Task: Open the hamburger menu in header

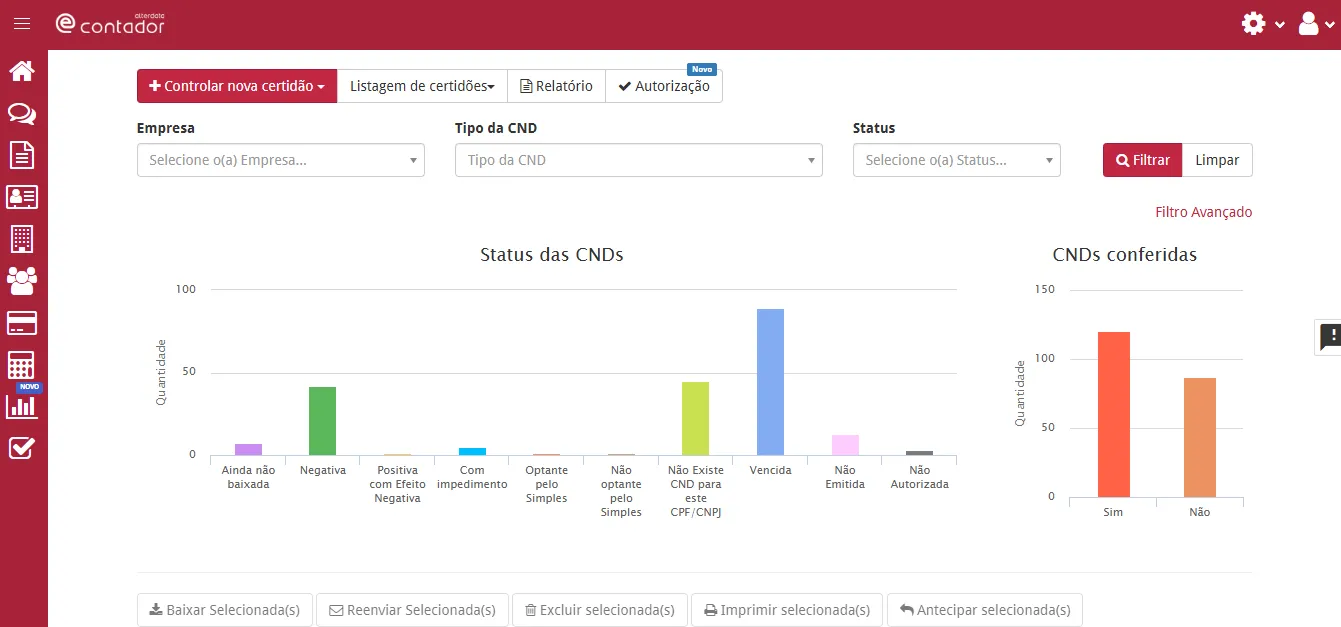Action: pos(22,24)
